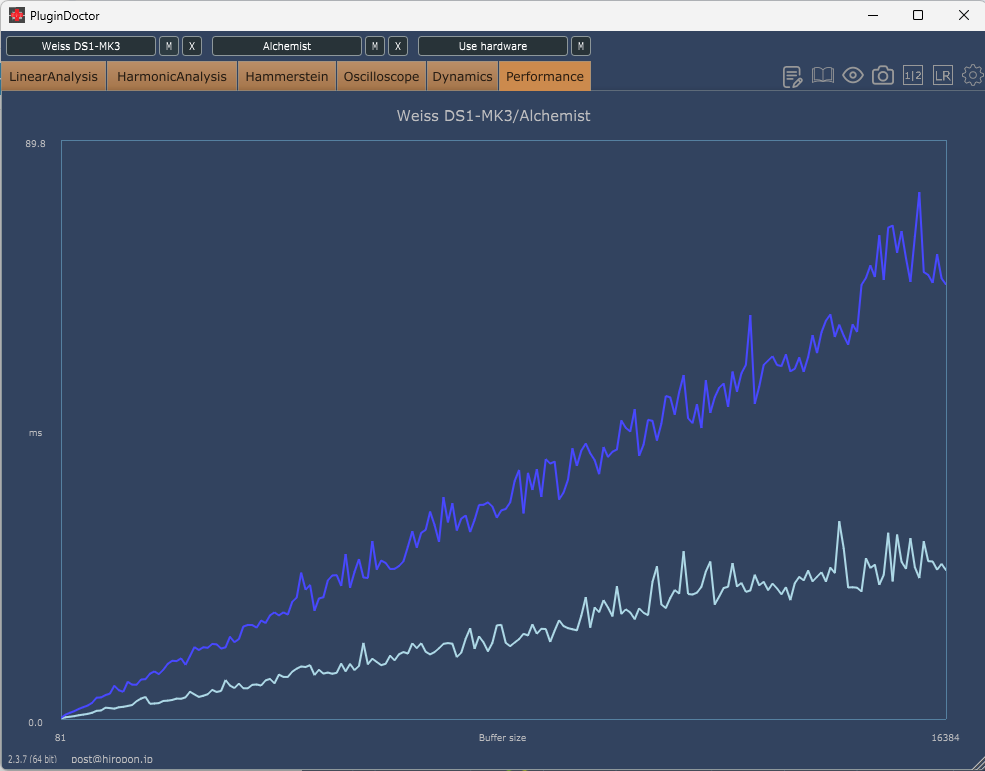Click the post@hiropon.jp email link
This screenshot has width=985, height=771.
pos(112,759)
